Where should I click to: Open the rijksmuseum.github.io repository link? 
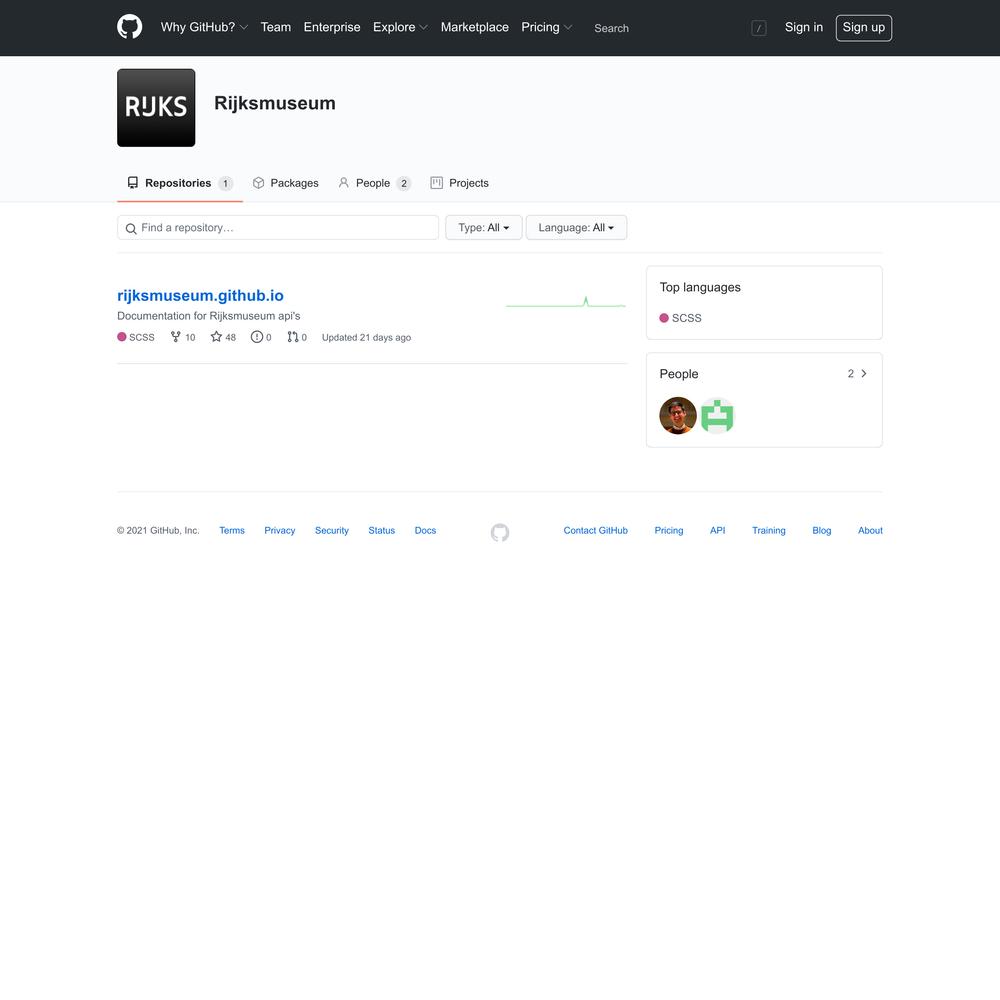point(200,295)
